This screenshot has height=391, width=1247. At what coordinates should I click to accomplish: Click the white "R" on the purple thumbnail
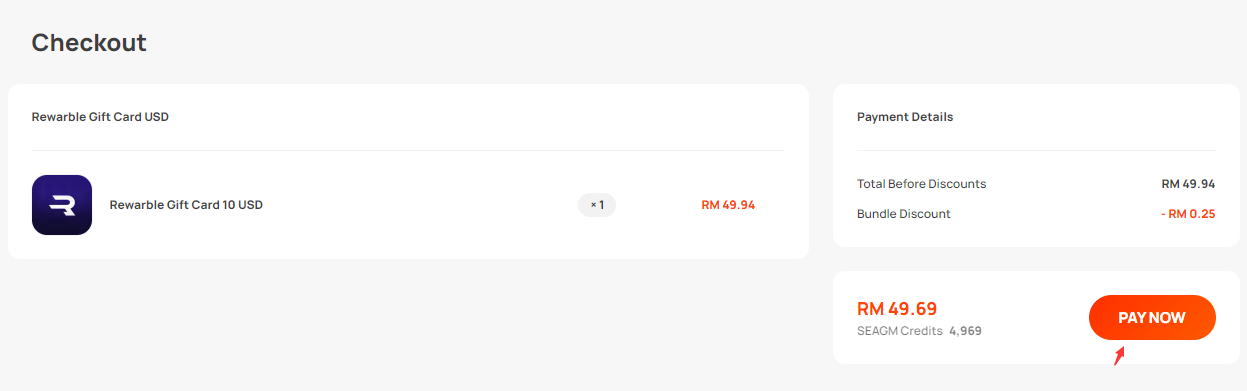(x=62, y=205)
